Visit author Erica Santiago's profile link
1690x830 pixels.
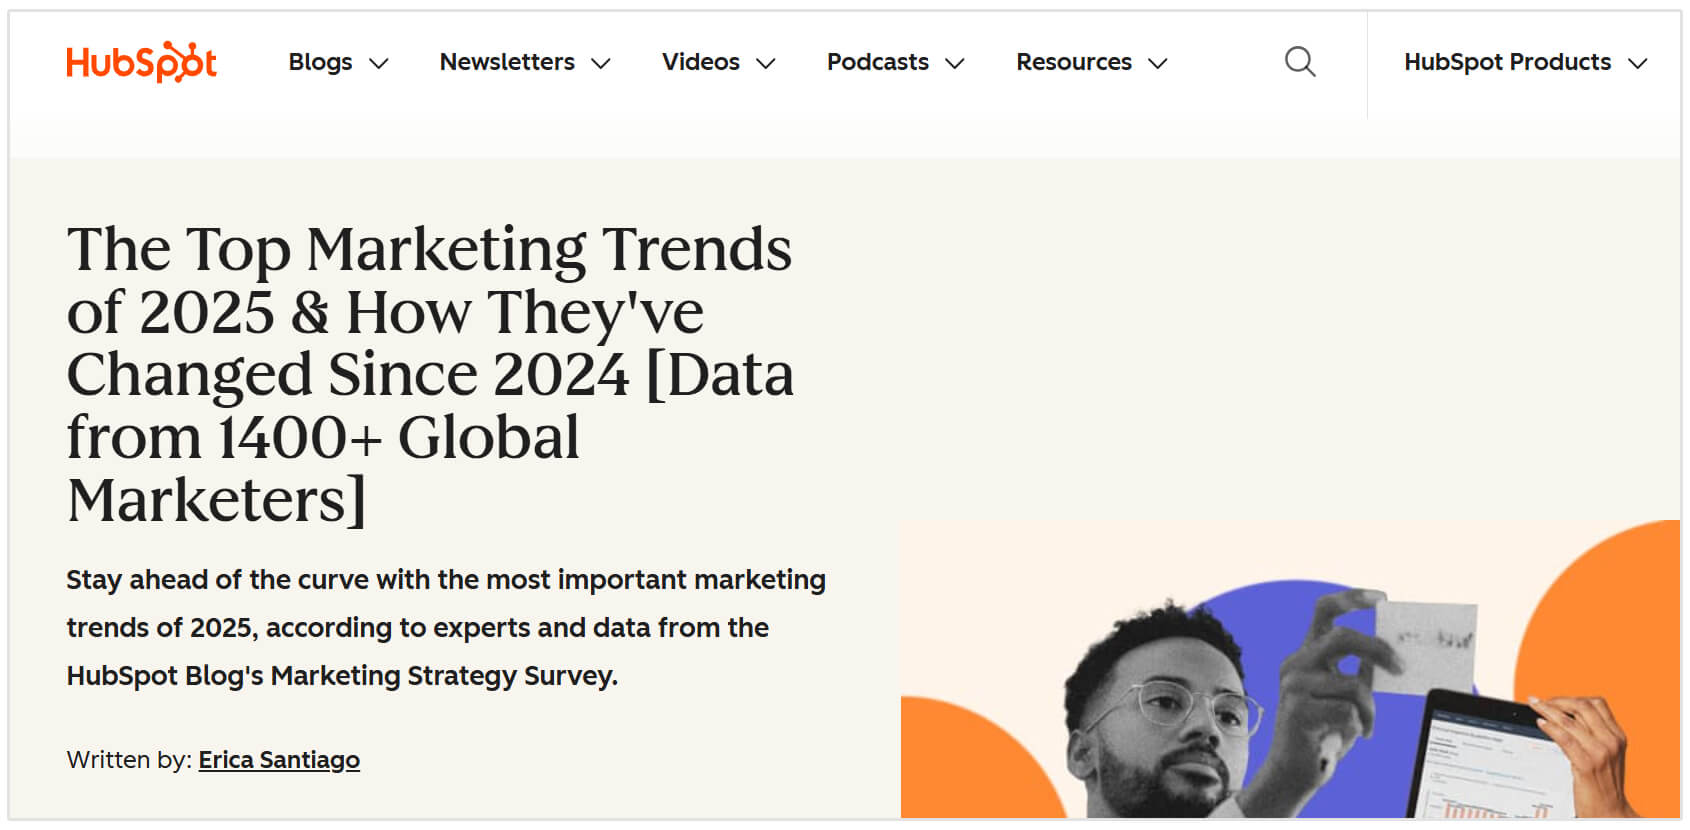tap(279, 760)
